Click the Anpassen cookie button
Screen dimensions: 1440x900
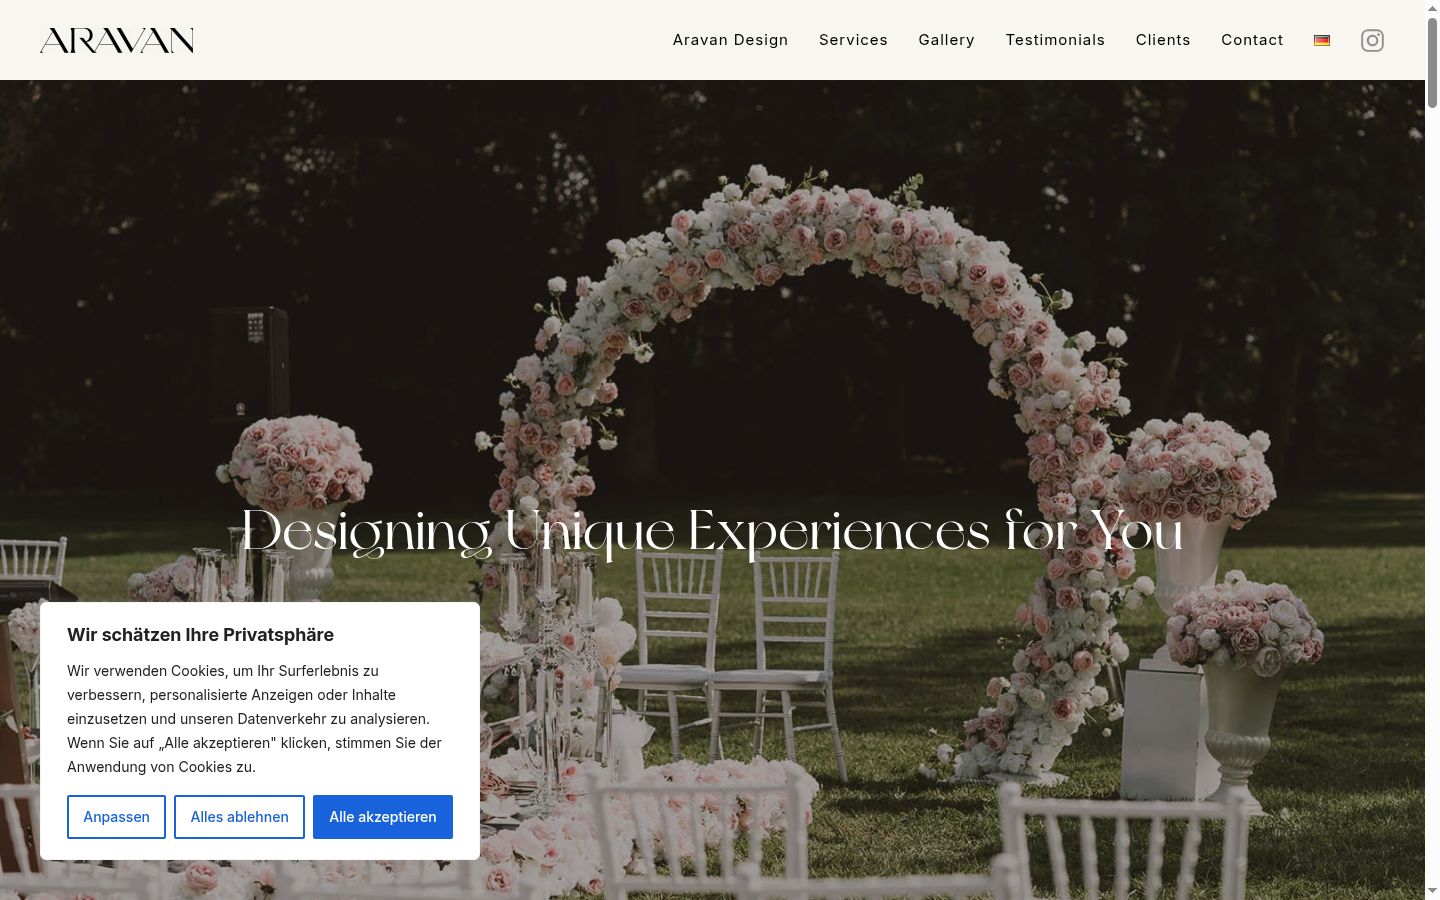pos(116,817)
